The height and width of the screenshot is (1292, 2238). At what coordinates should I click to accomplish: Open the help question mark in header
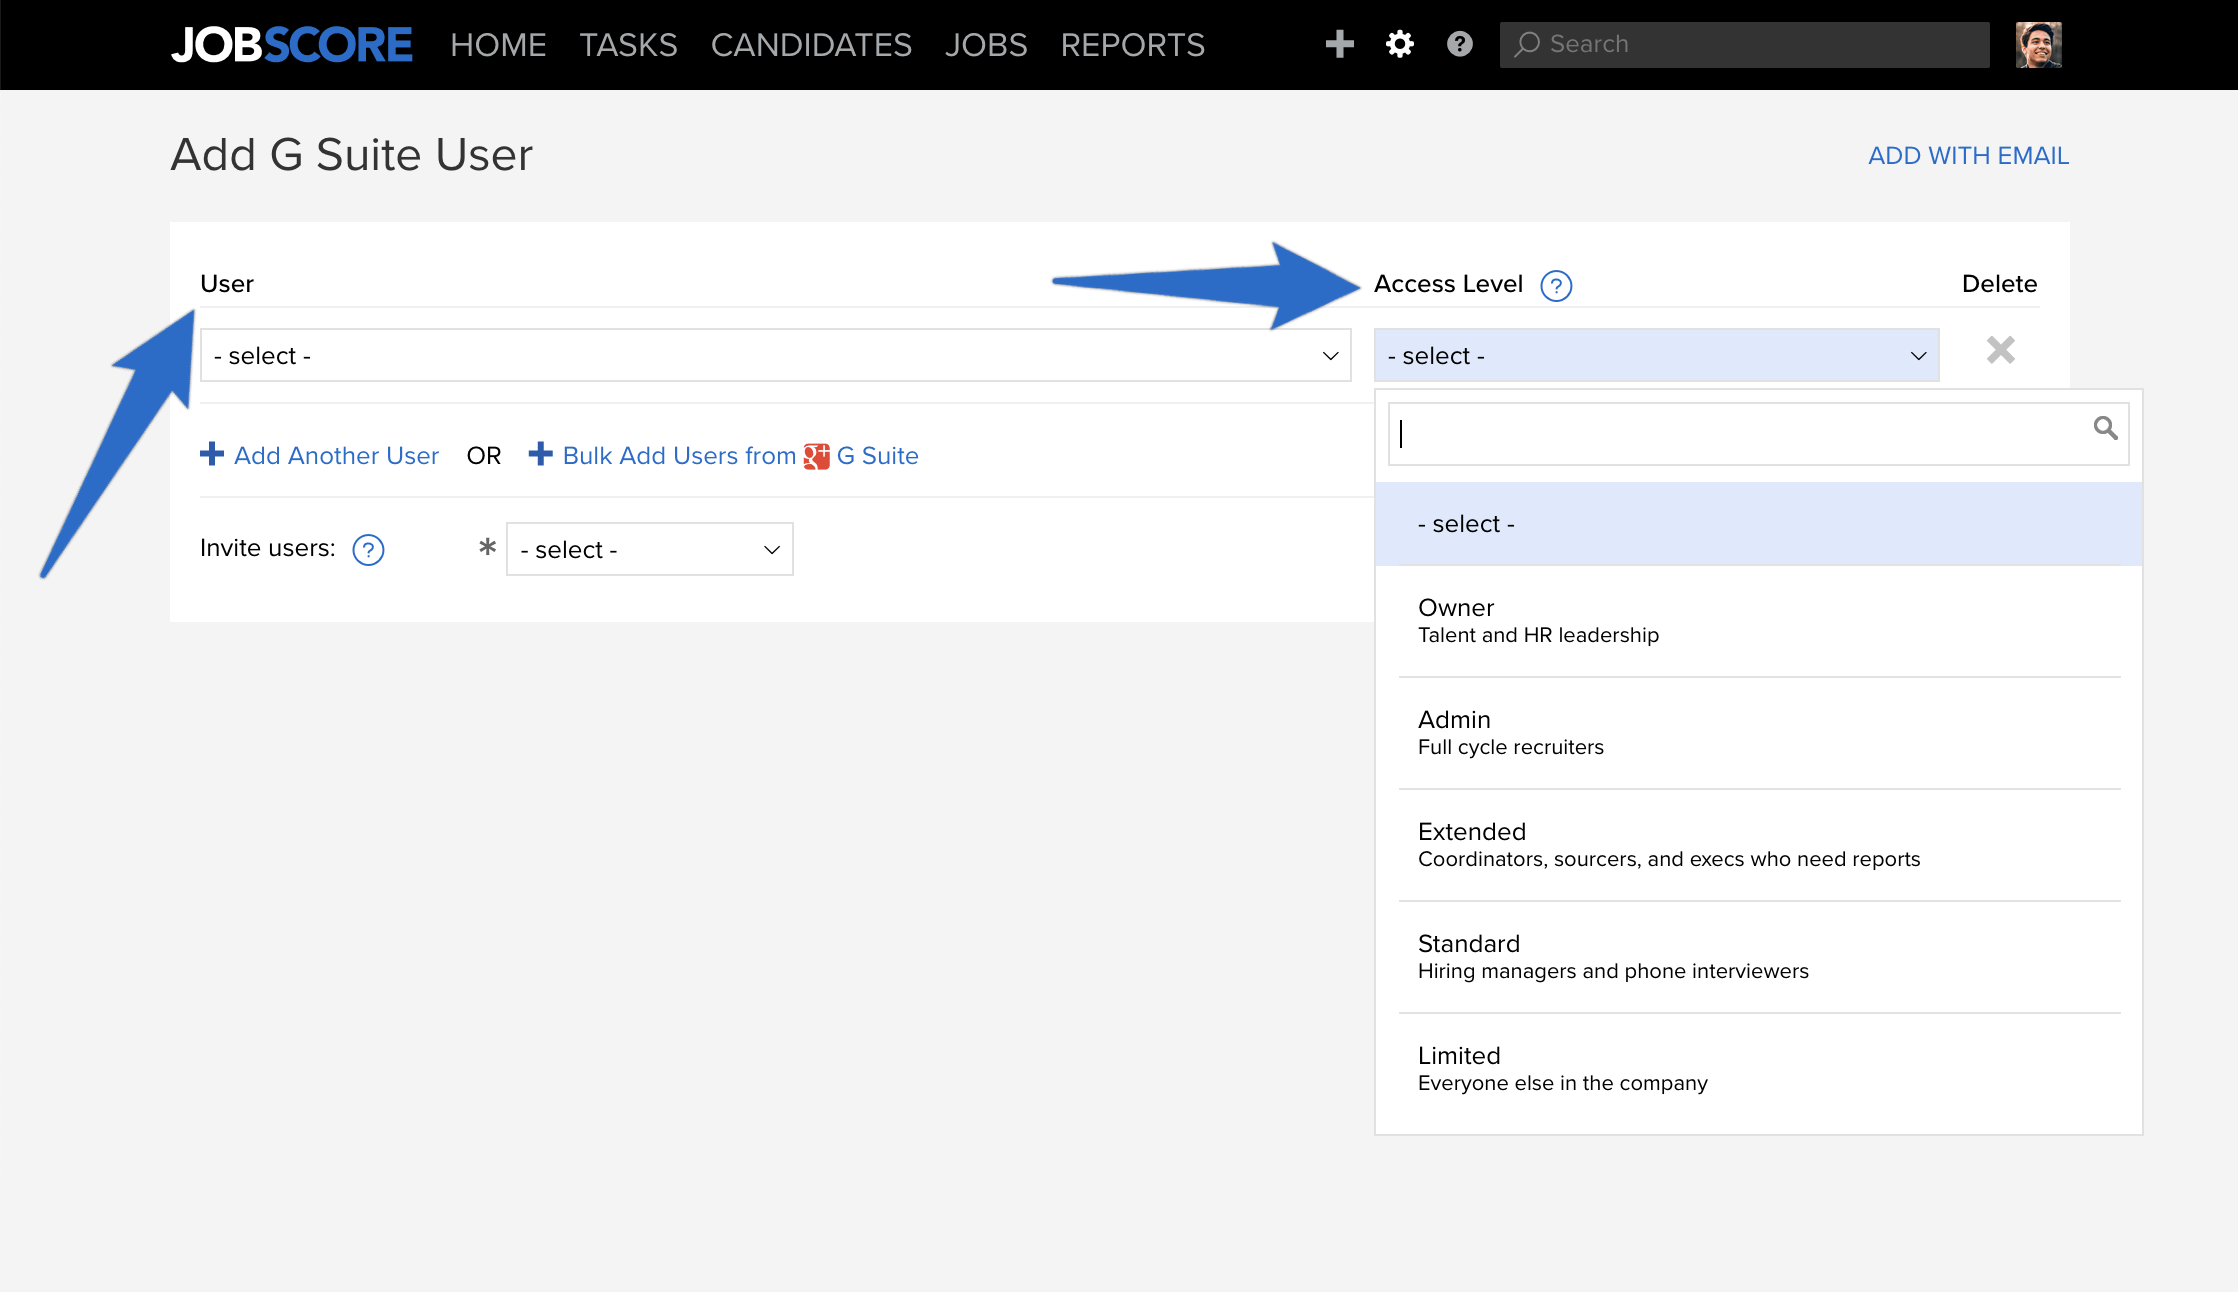[x=1459, y=44]
